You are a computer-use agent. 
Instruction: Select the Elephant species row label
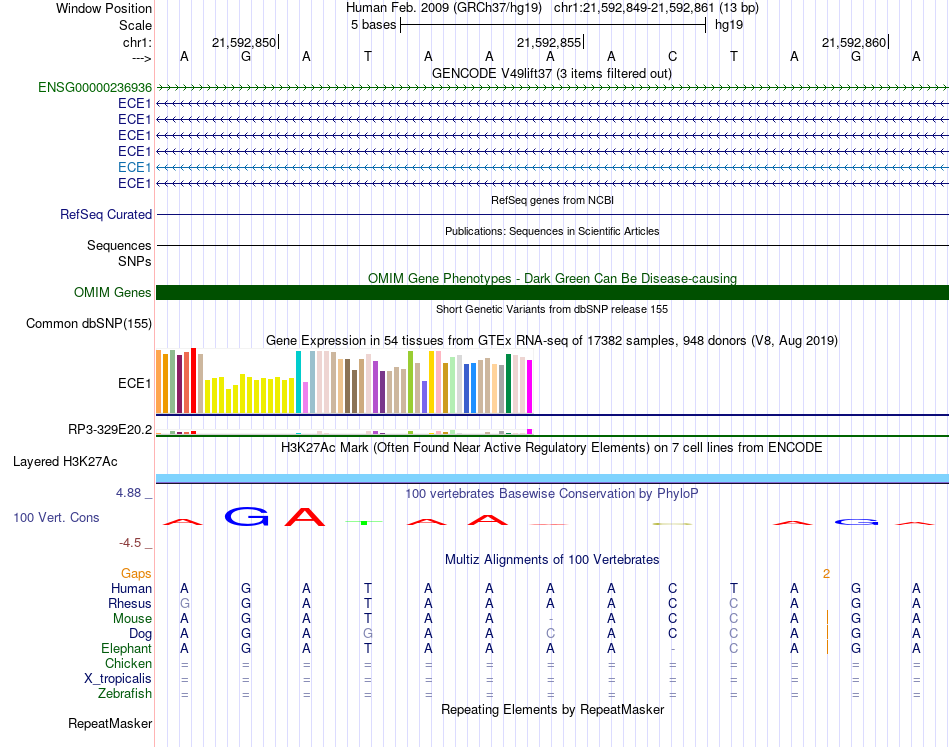click(126, 648)
